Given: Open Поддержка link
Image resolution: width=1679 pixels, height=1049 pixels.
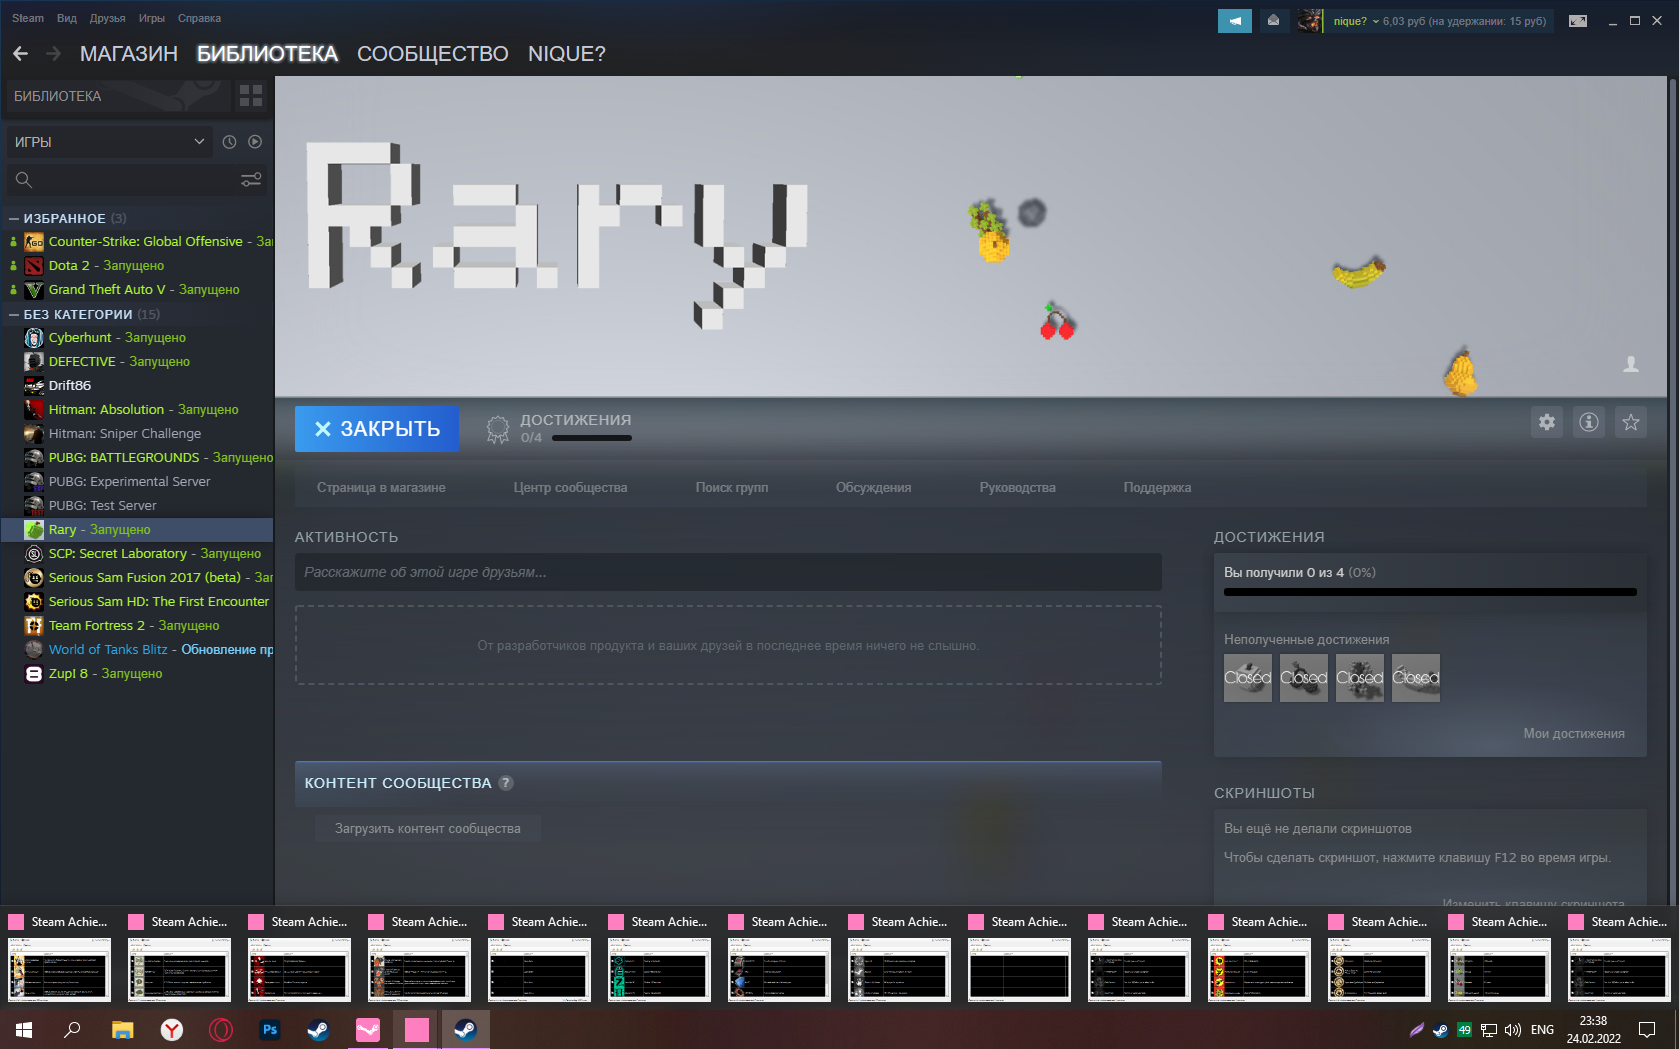Looking at the screenshot, I should pos(1157,488).
